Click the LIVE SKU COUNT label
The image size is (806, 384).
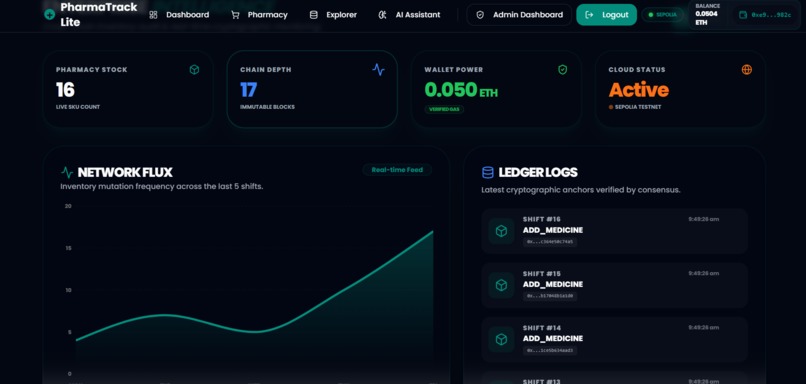click(78, 107)
